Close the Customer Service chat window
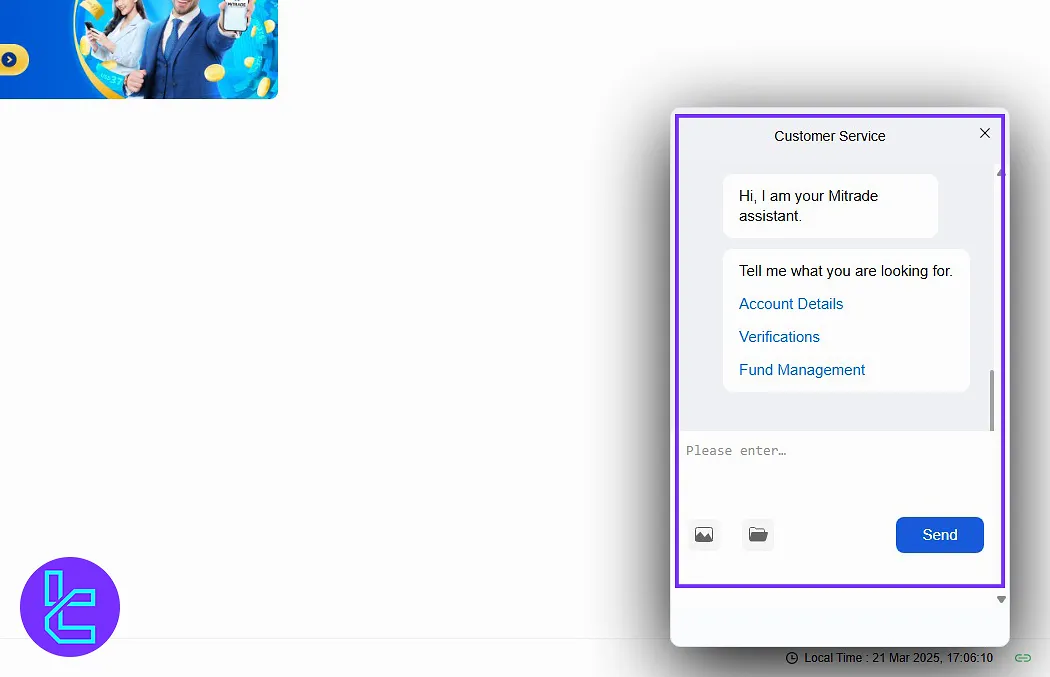This screenshot has width=1050, height=677. click(985, 133)
